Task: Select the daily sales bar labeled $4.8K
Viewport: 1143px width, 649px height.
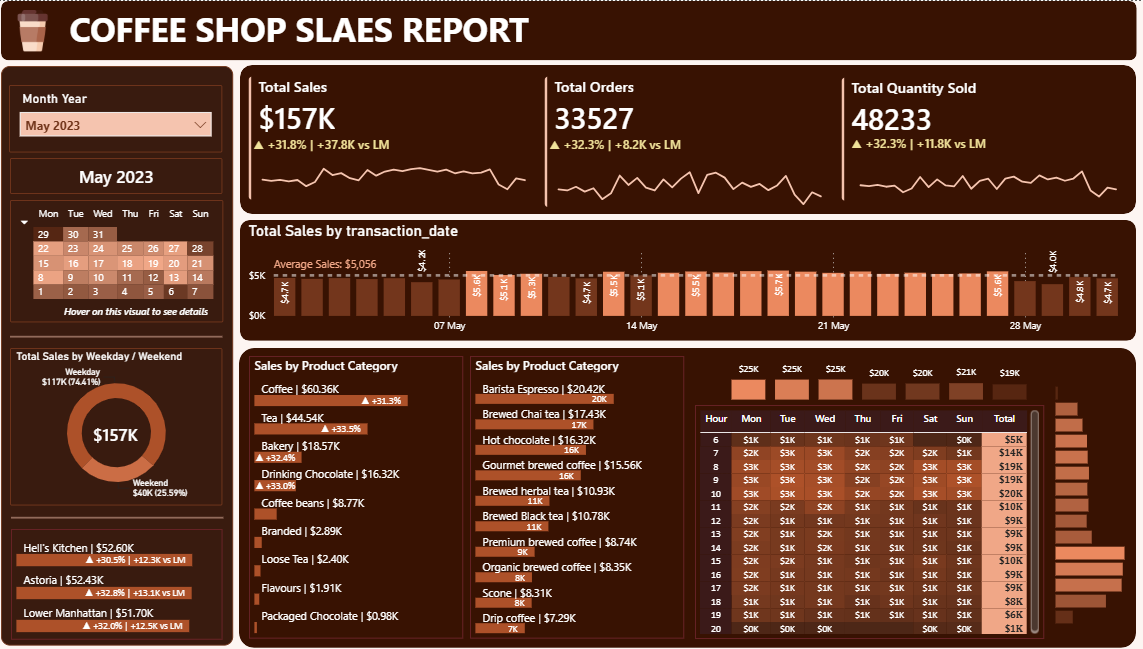Action: [1080, 297]
